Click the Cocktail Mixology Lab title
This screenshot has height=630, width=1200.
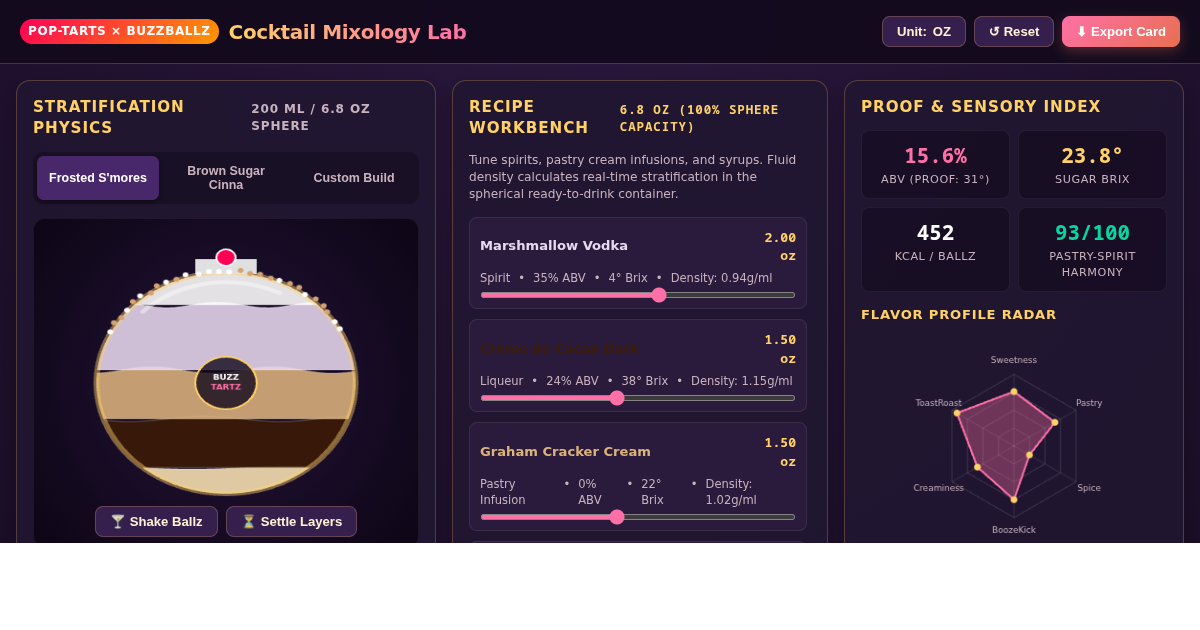[x=347, y=32]
